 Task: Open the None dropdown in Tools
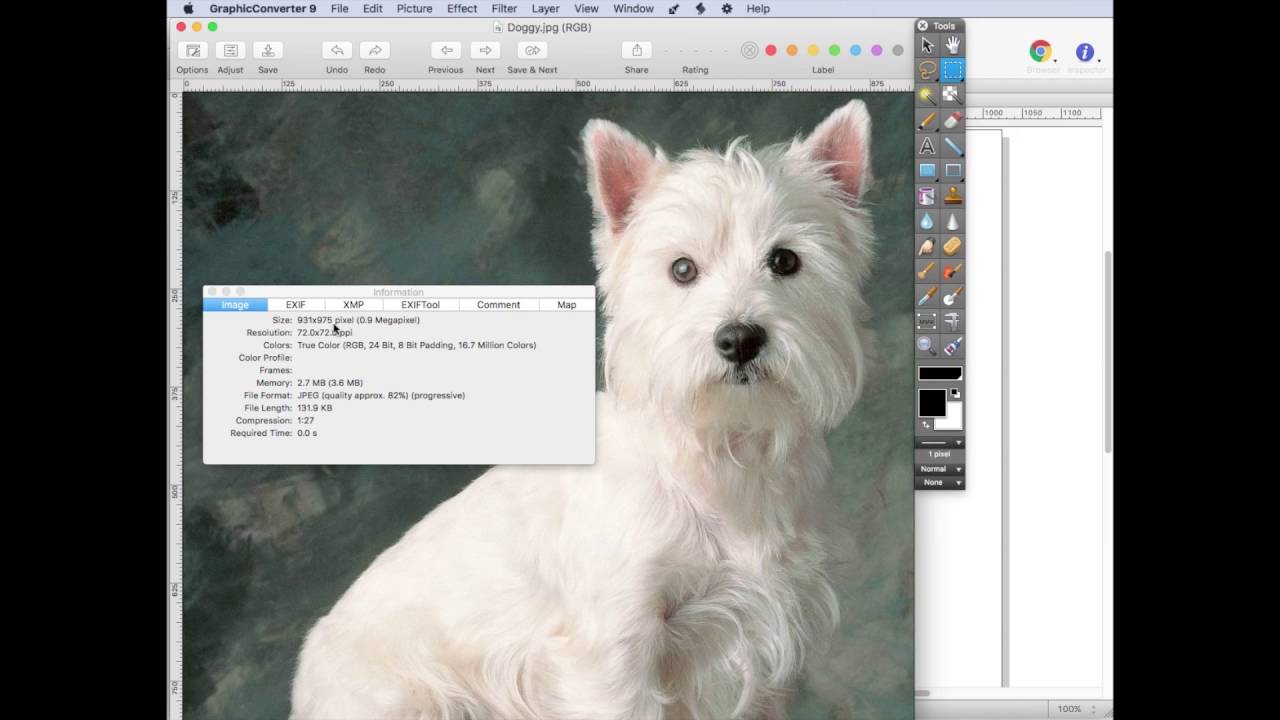(940, 482)
